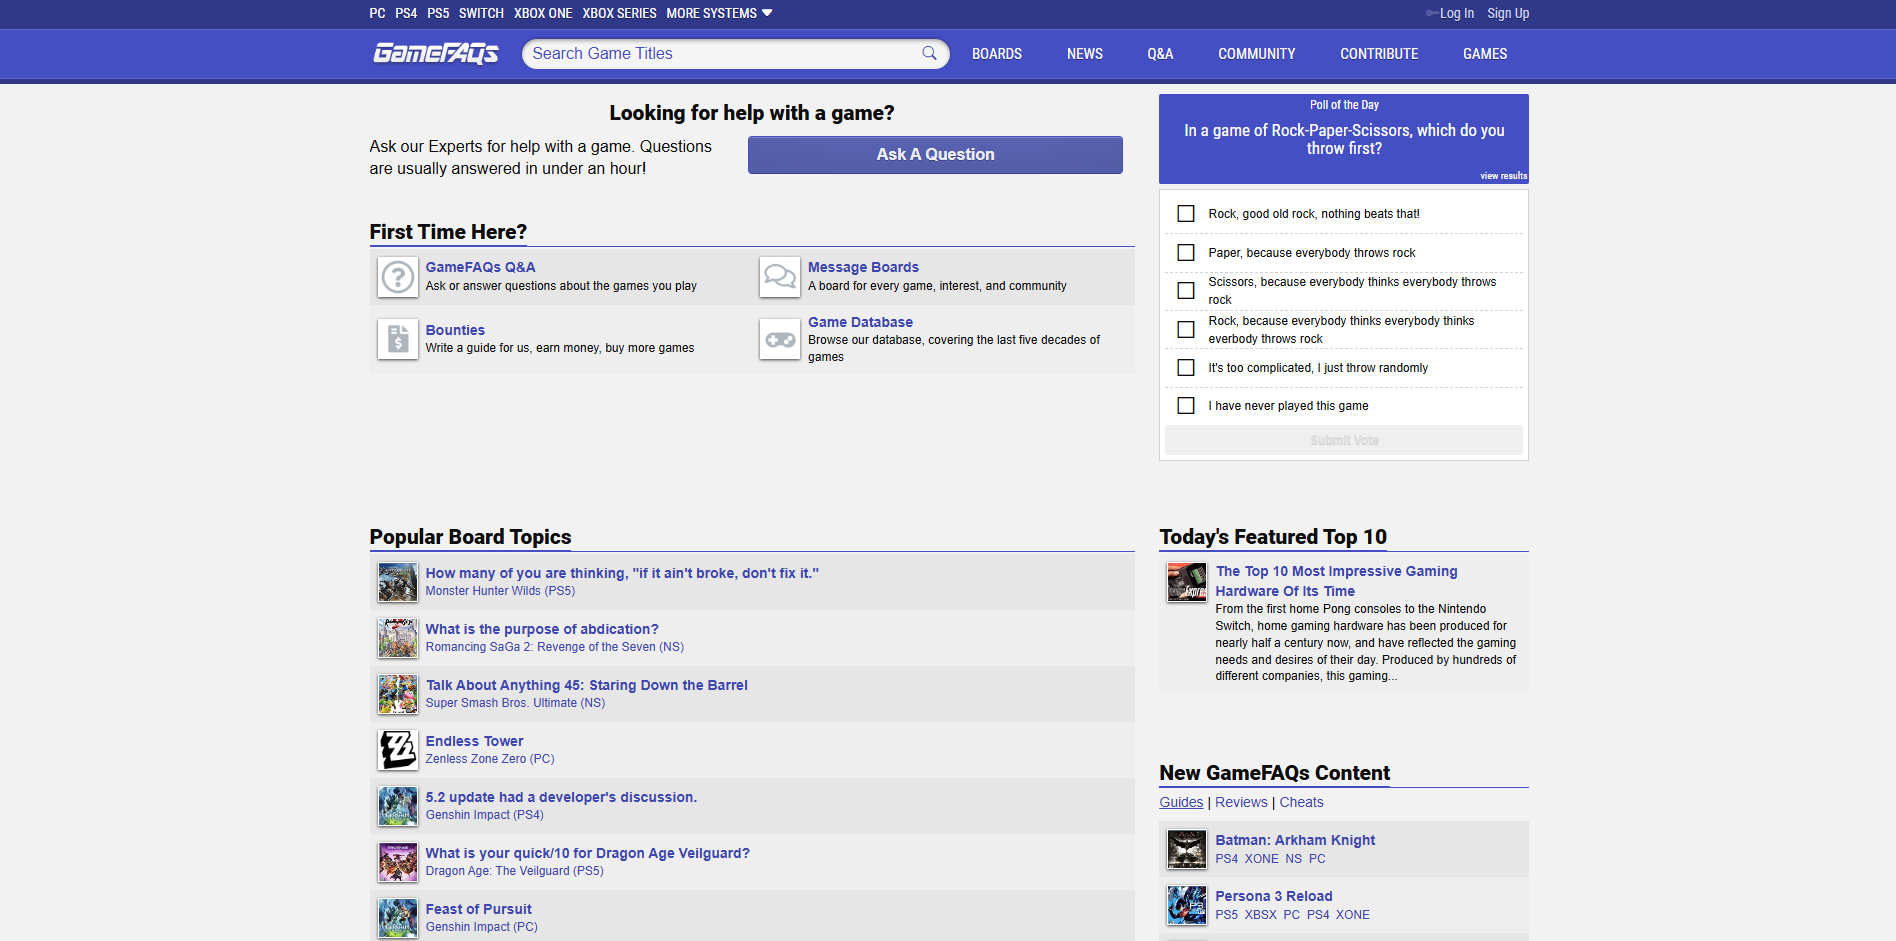The image size is (1896, 941).
Task: Focus the Search Game Titles field
Action: 722,54
